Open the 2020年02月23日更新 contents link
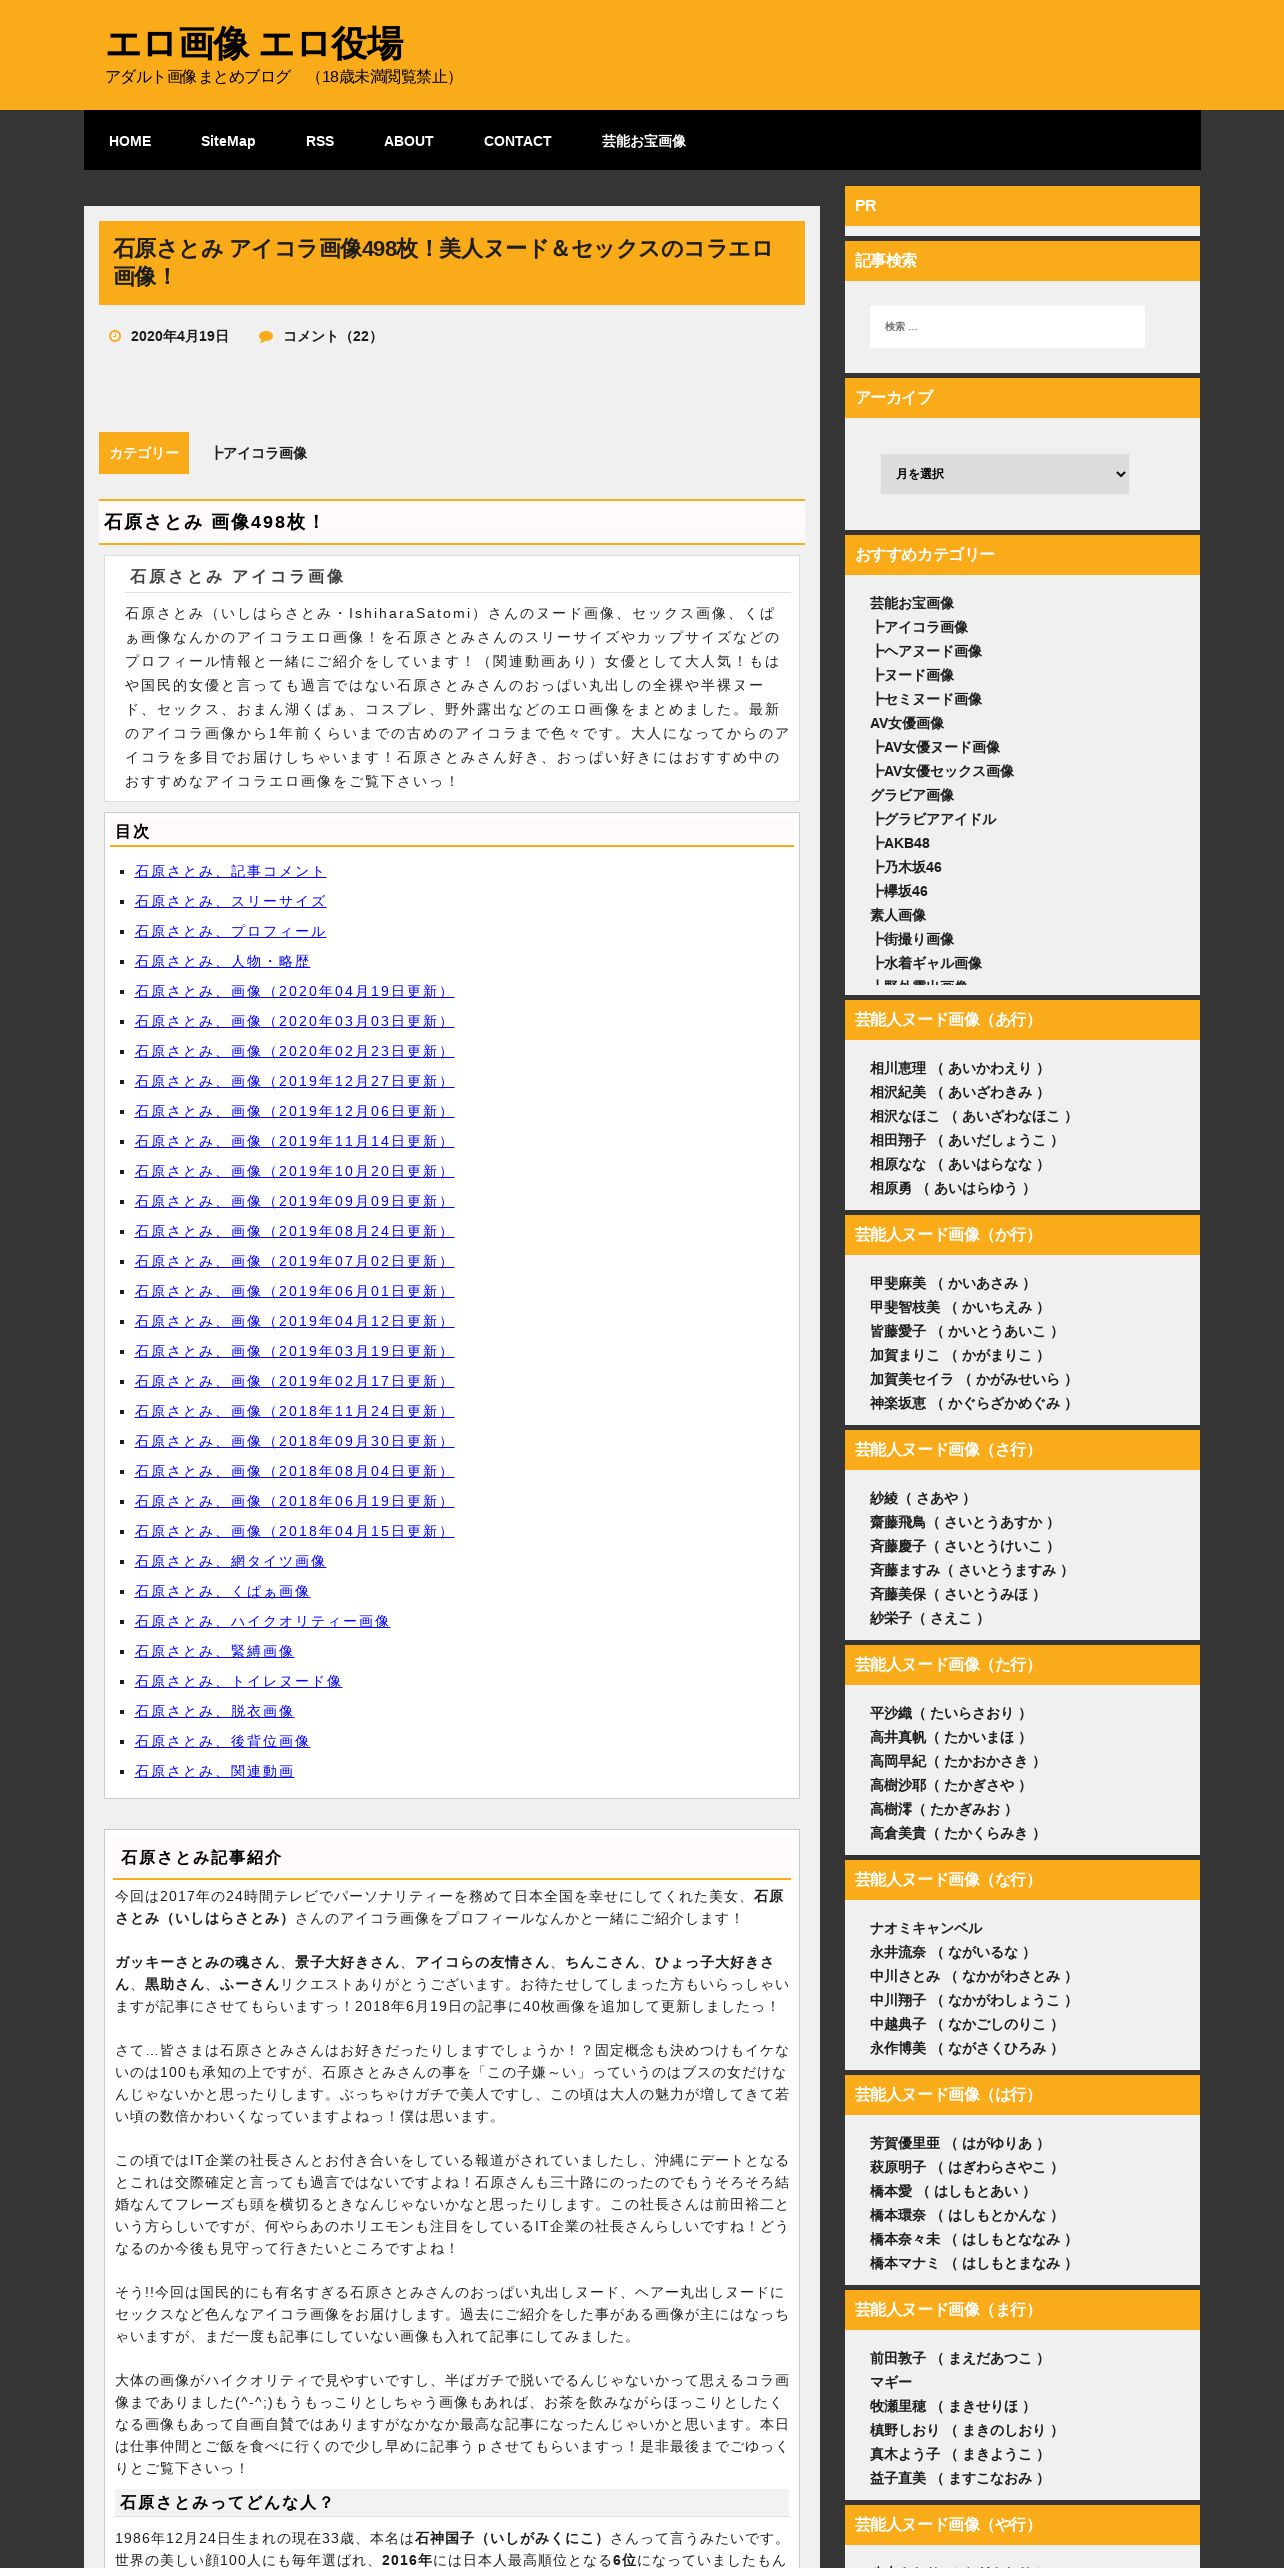Viewport: 1284px width, 2568px height. click(294, 1051)
